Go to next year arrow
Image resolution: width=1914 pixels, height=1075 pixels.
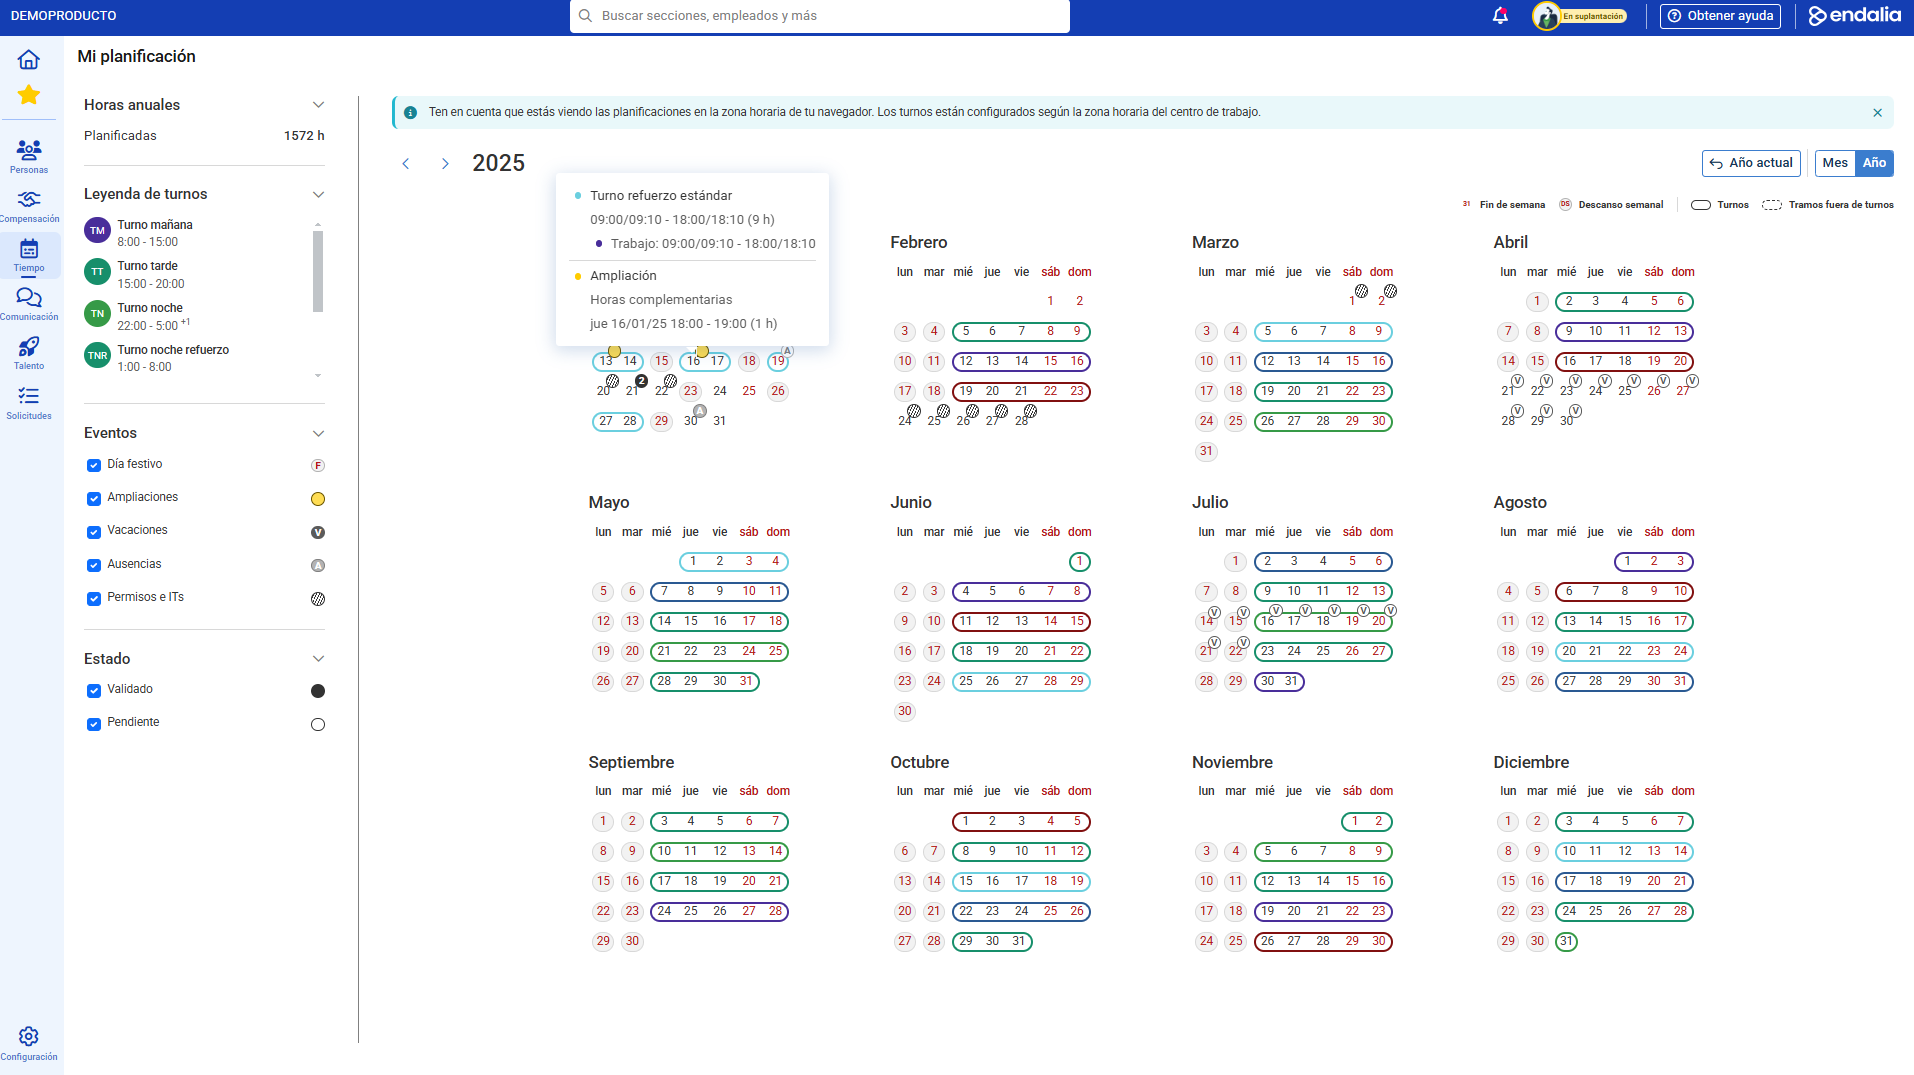pyautogui.click(x=445, y=164)
